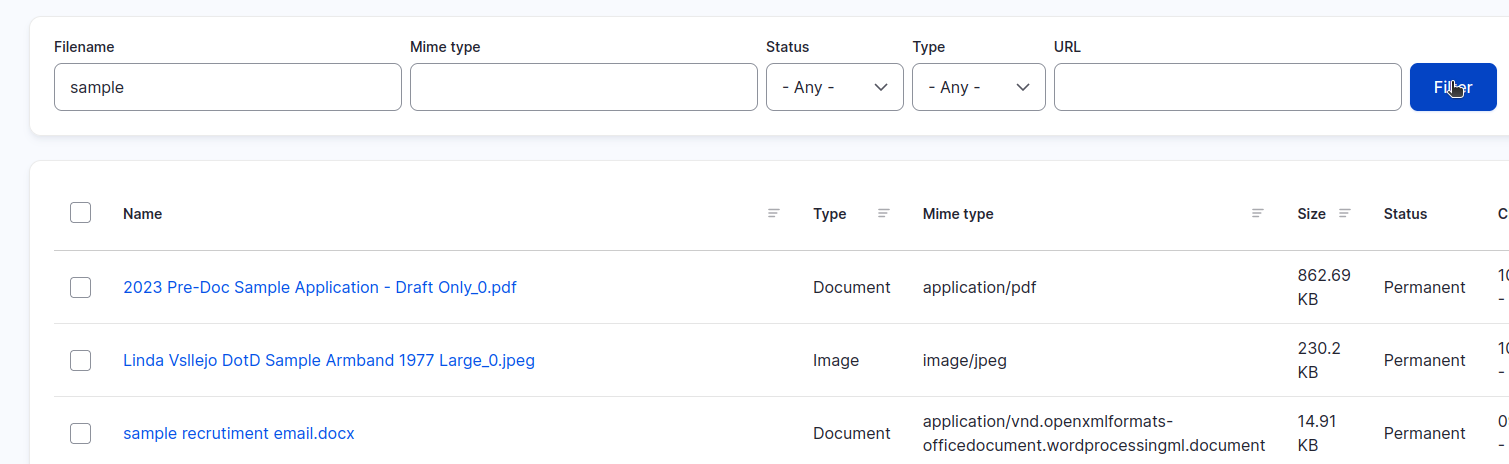
Task: Open the sample recrutiment email.docx link
Action: 239,433
